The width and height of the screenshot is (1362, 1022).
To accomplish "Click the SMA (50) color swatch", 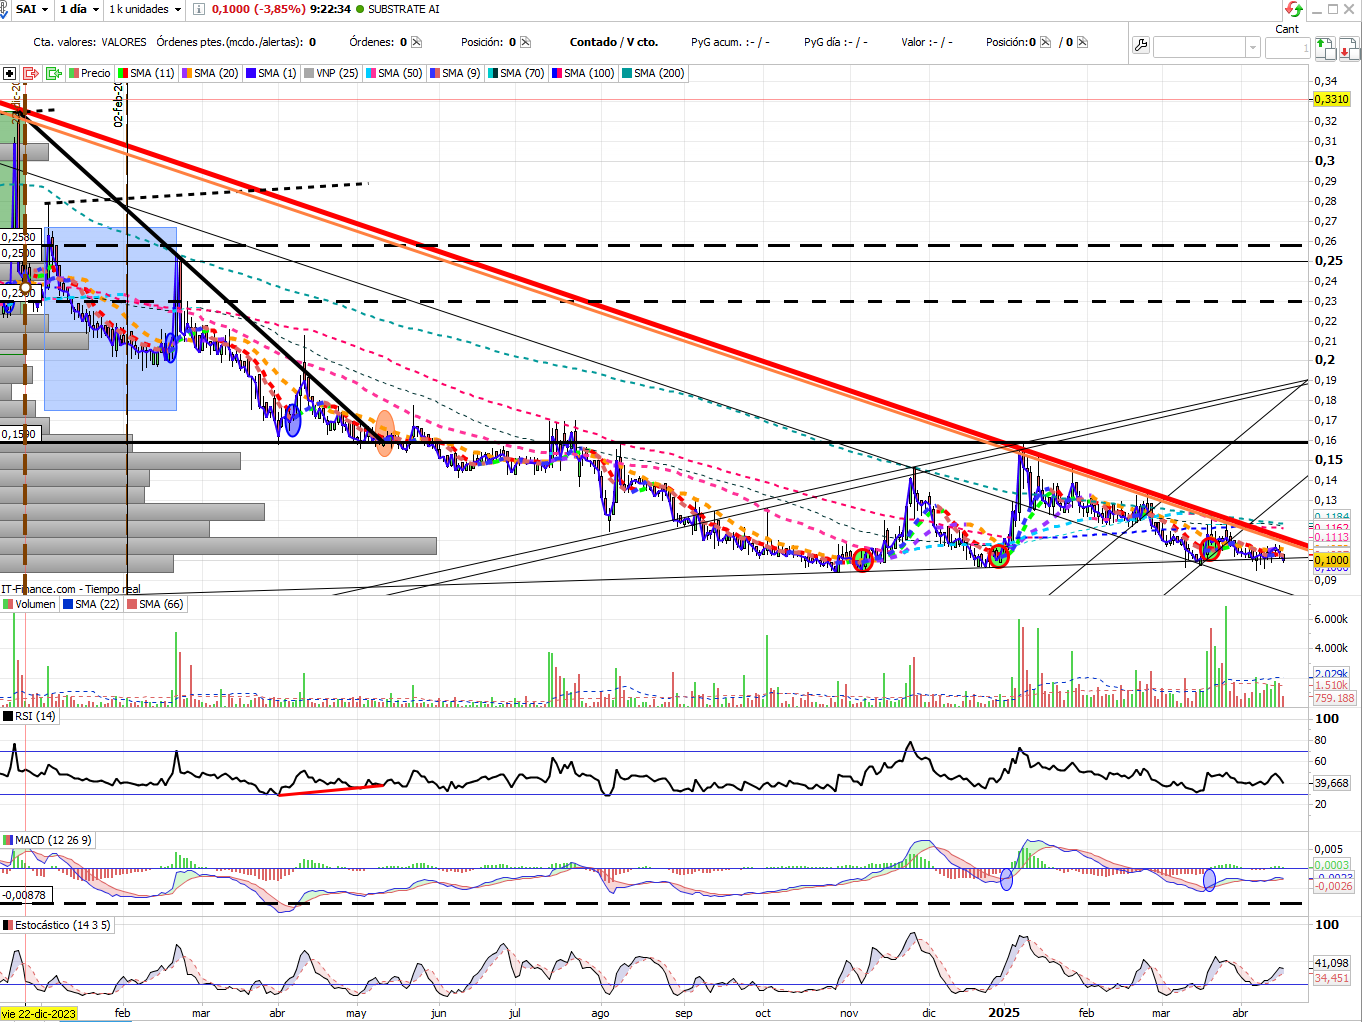I will 371,73.
